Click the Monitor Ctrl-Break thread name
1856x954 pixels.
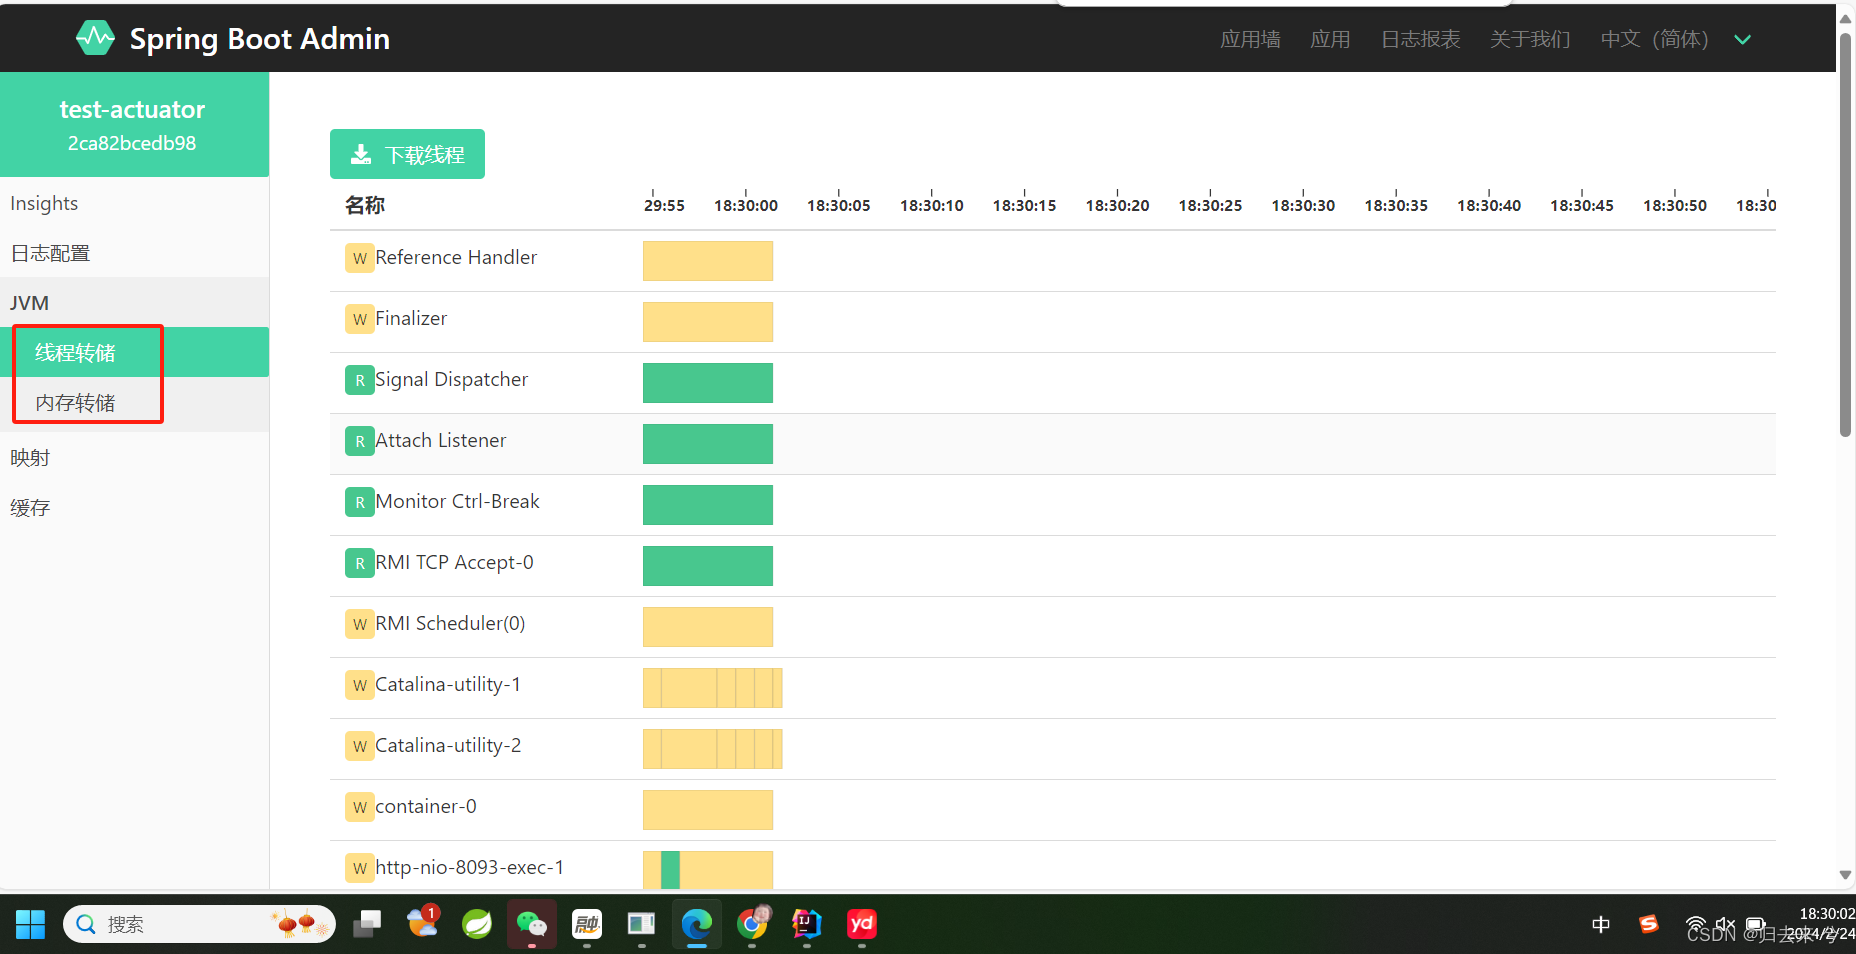pyautogui.click(x=458, y=502)
